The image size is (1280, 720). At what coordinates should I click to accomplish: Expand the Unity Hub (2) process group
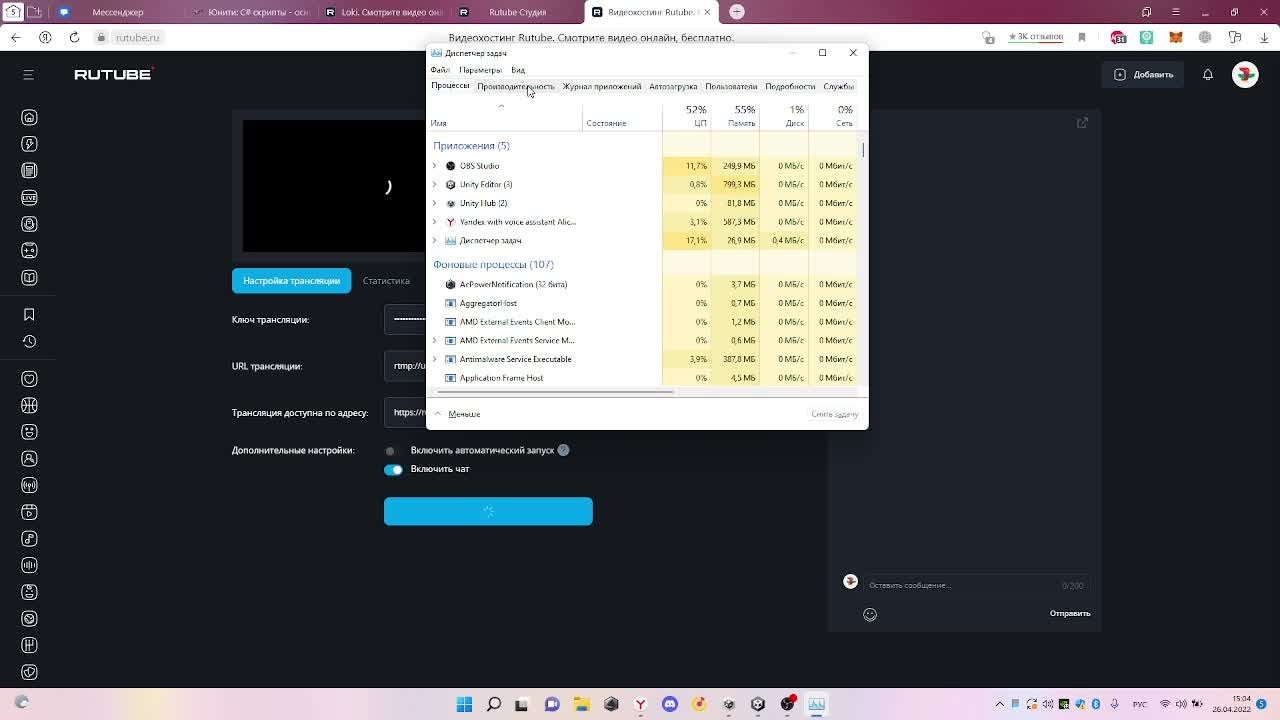point(434,203)
